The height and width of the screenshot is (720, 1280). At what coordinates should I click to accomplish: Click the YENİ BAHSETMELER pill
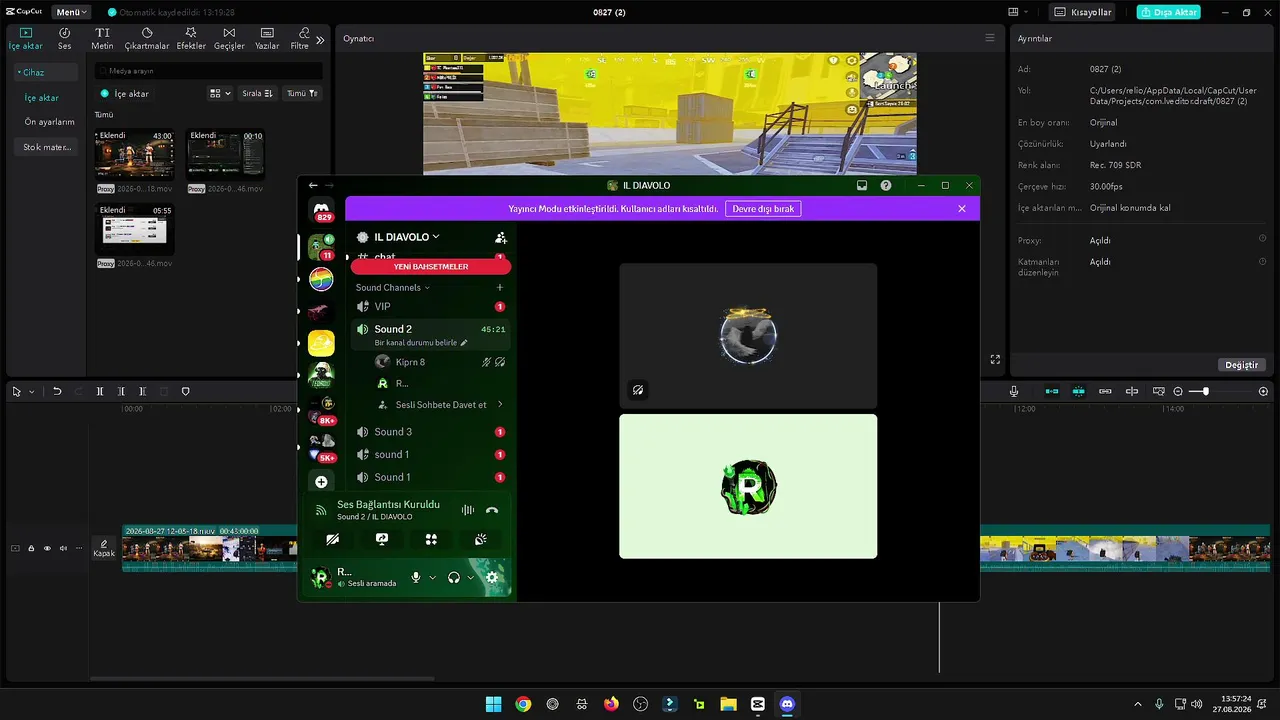click(431, 267)
